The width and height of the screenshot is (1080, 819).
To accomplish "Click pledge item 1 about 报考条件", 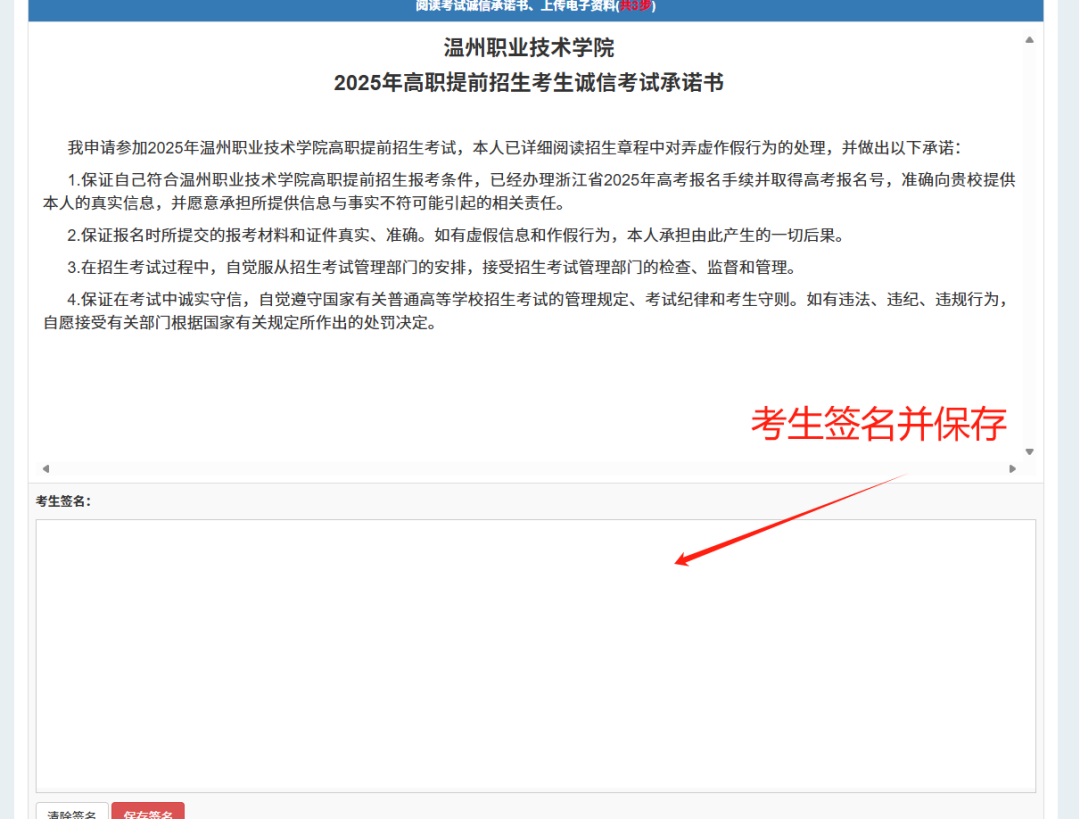I will (528, 192).
